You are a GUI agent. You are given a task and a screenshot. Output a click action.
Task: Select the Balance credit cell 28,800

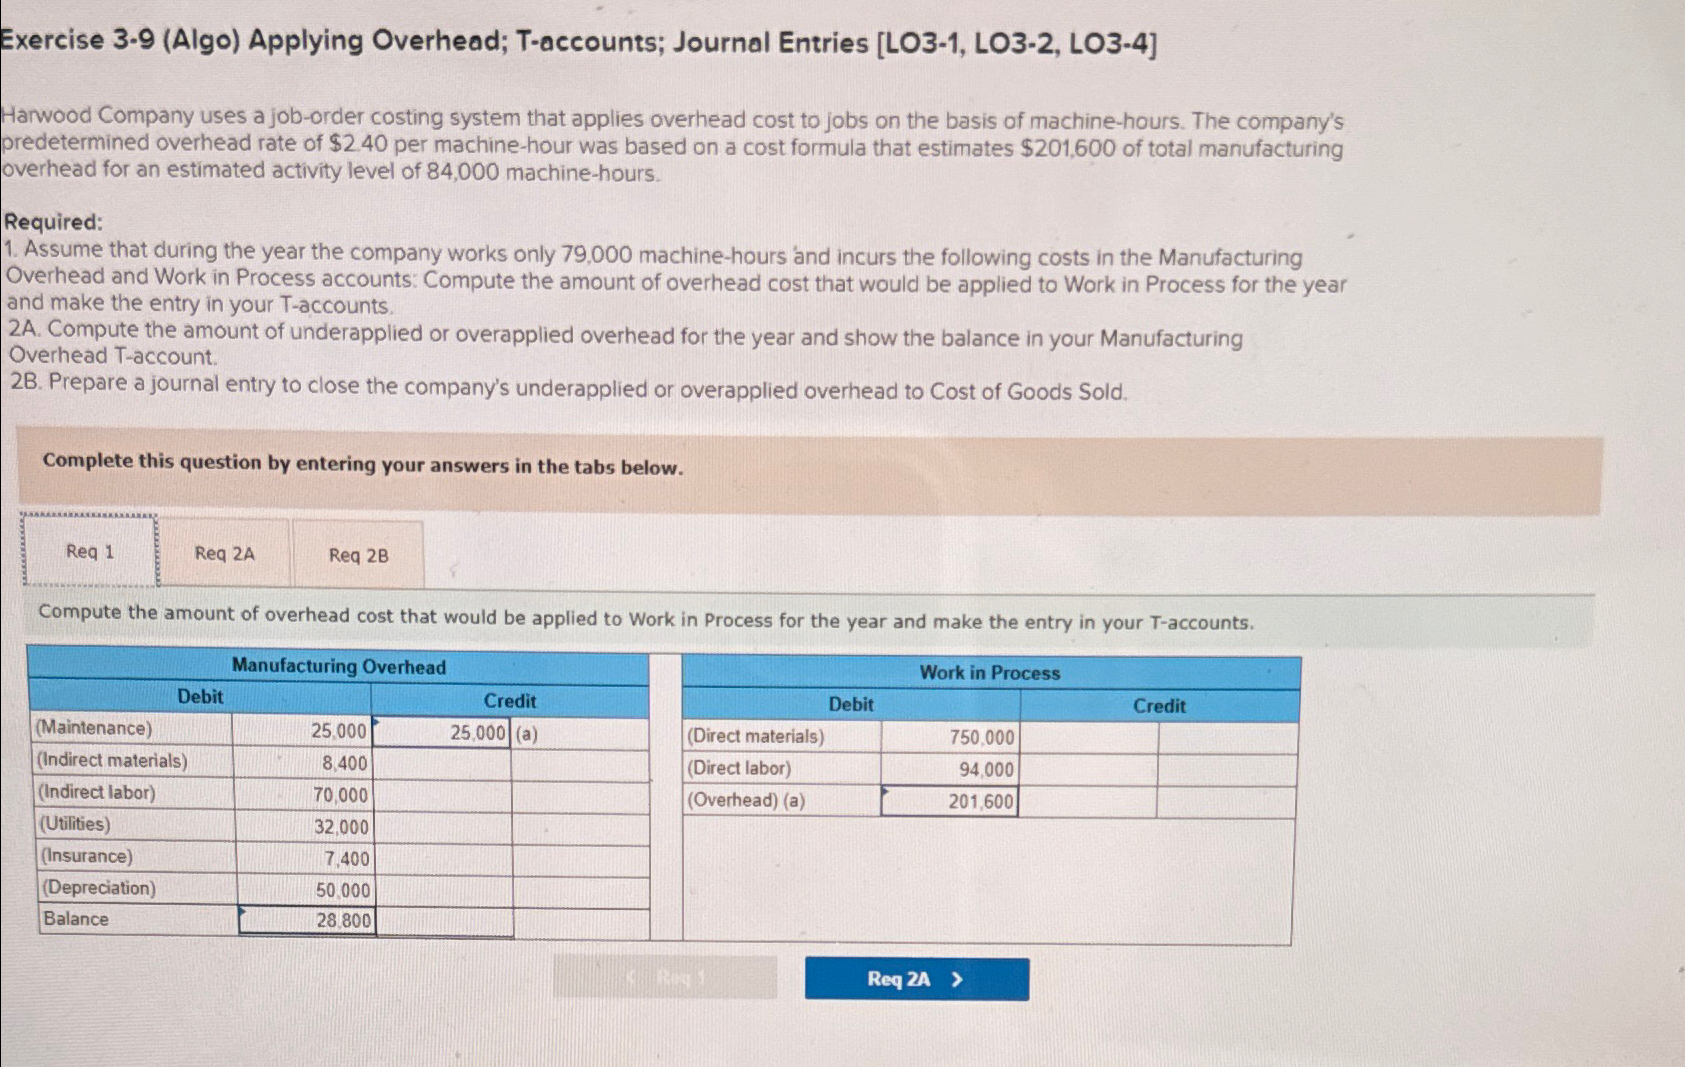[x=305, y=919]
